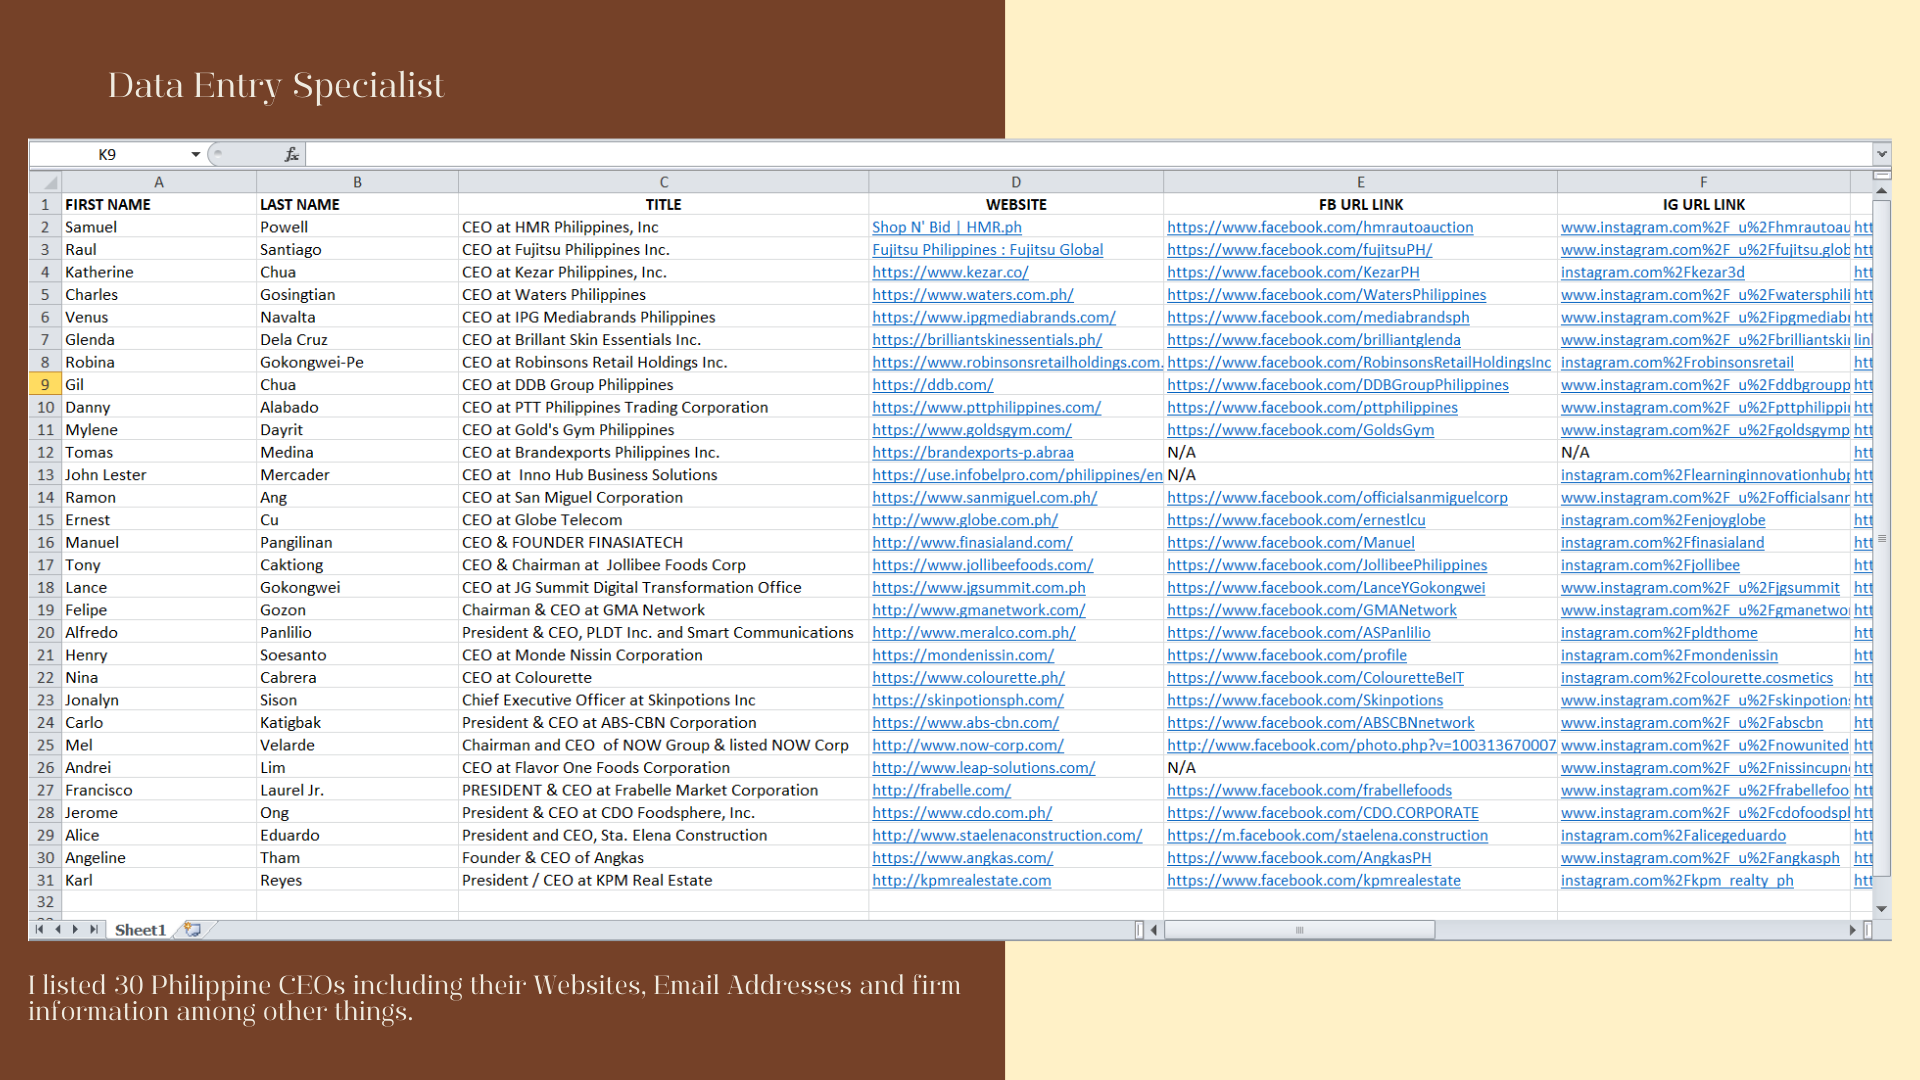This screenshot has height=1080, width=1920.
Task: Open the Facebook GoldsGym link
Action: click(1300, 430)
